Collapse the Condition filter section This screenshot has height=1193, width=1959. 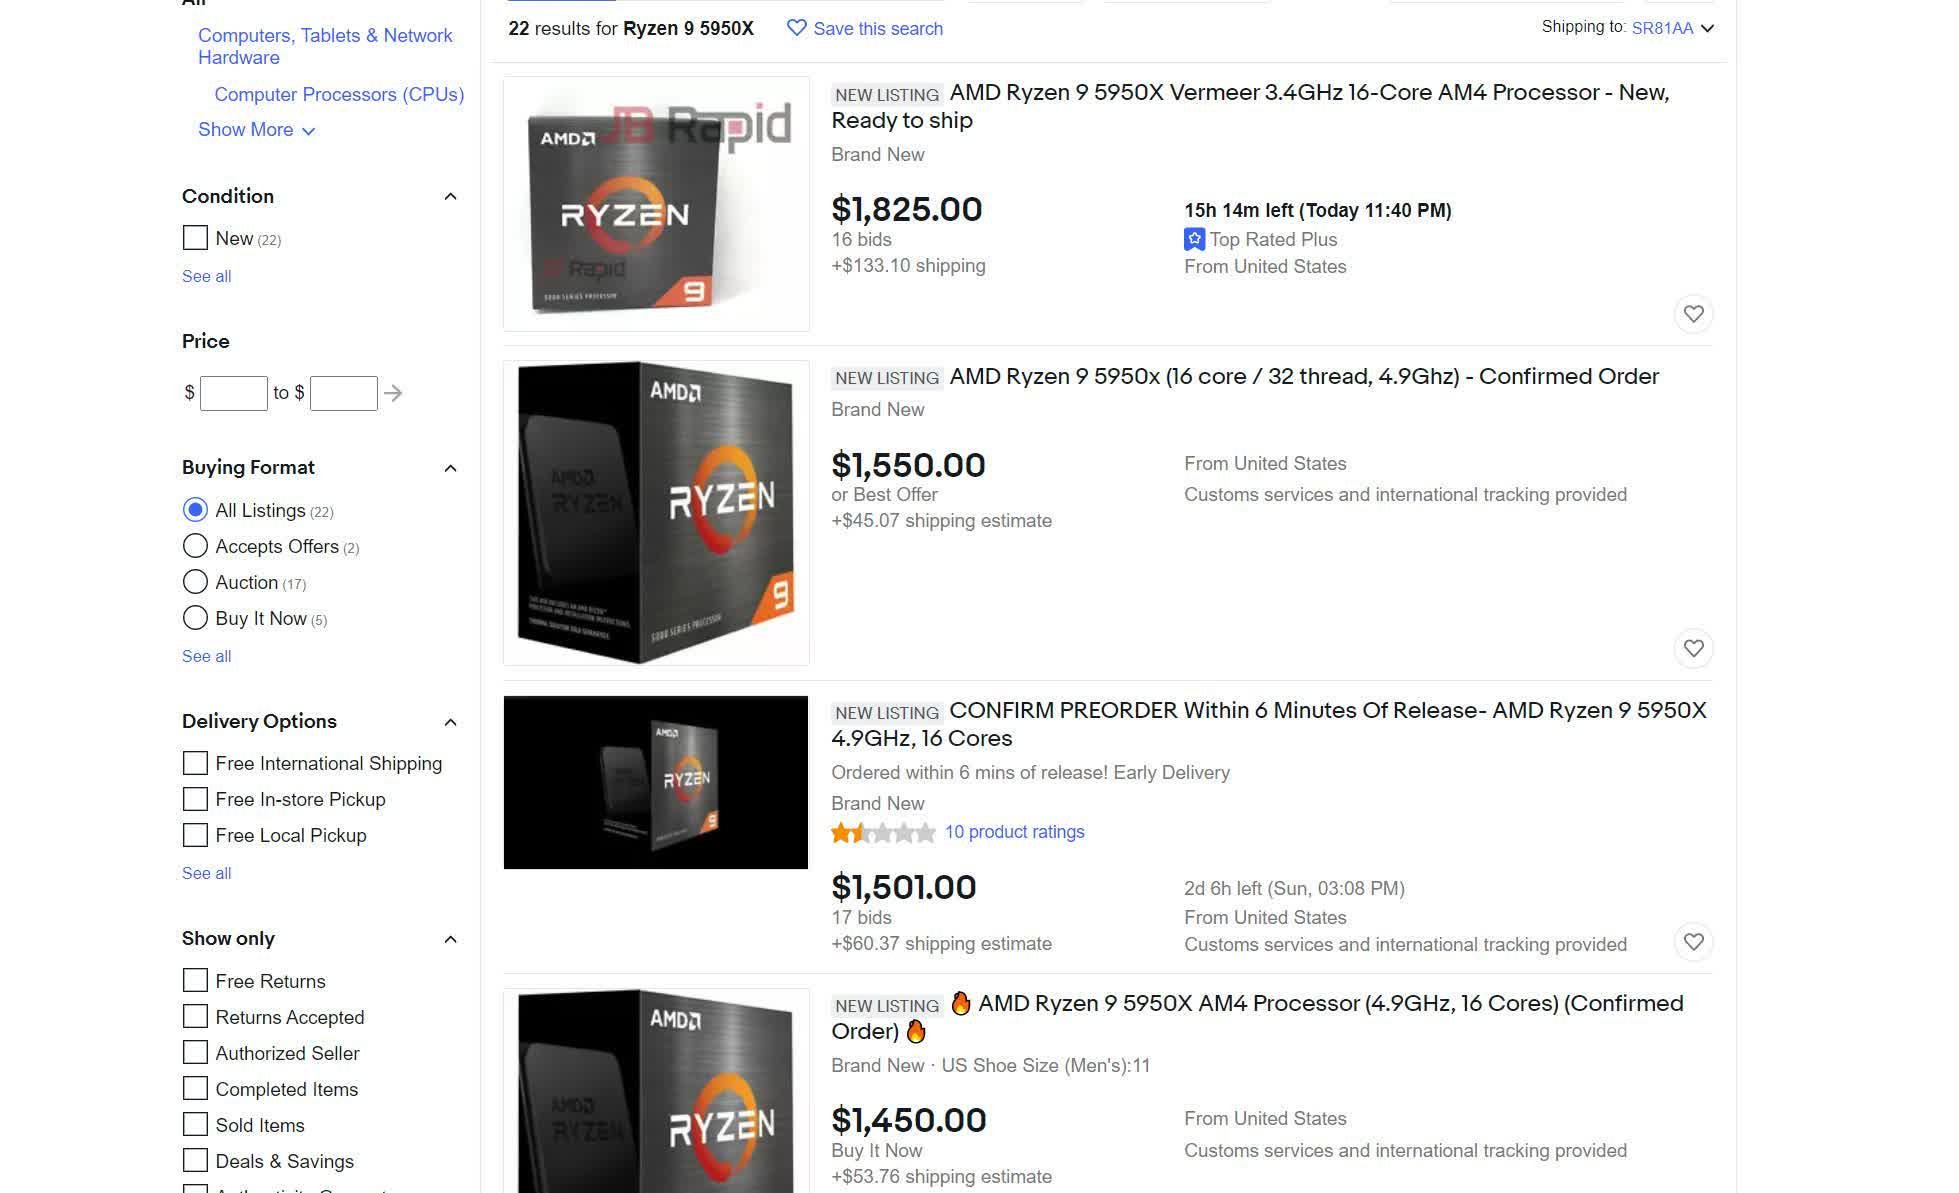coord(450,197)
